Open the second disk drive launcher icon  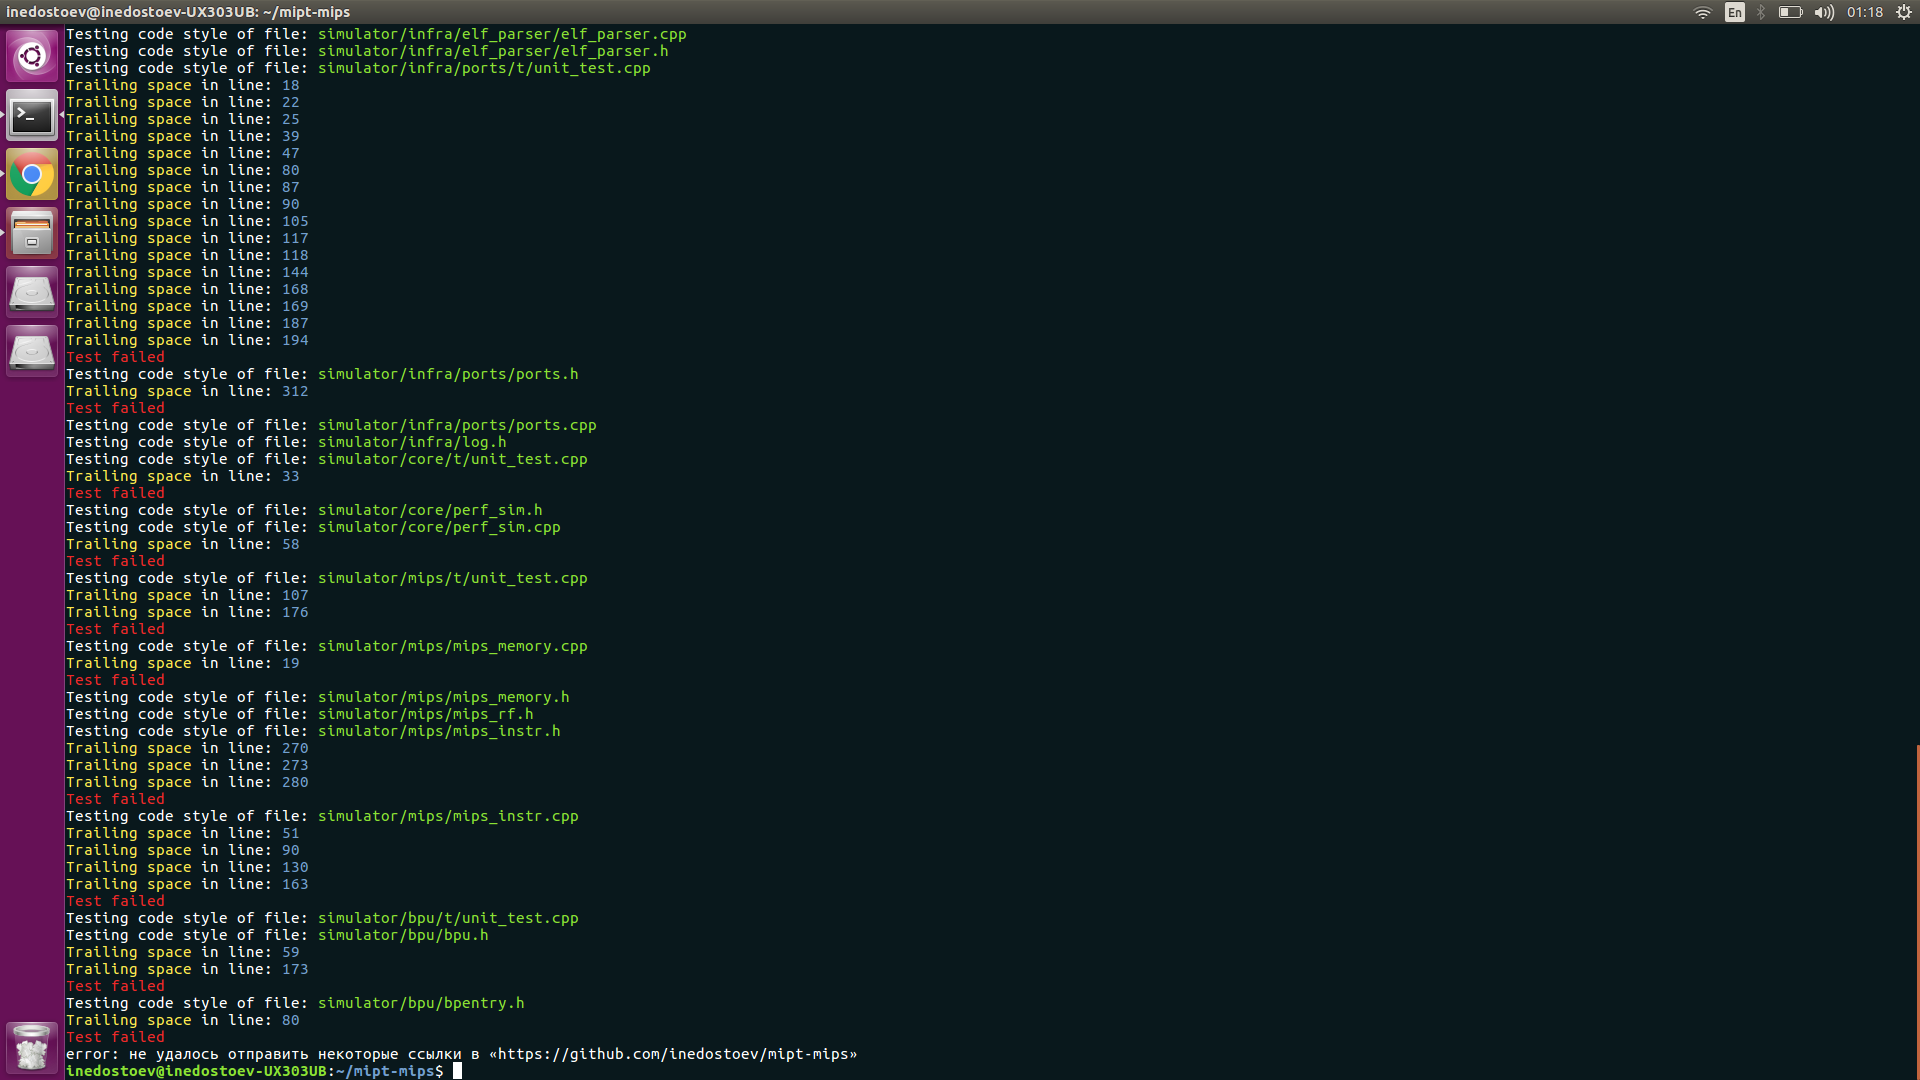pyautogui.click(x=32, y=350)
